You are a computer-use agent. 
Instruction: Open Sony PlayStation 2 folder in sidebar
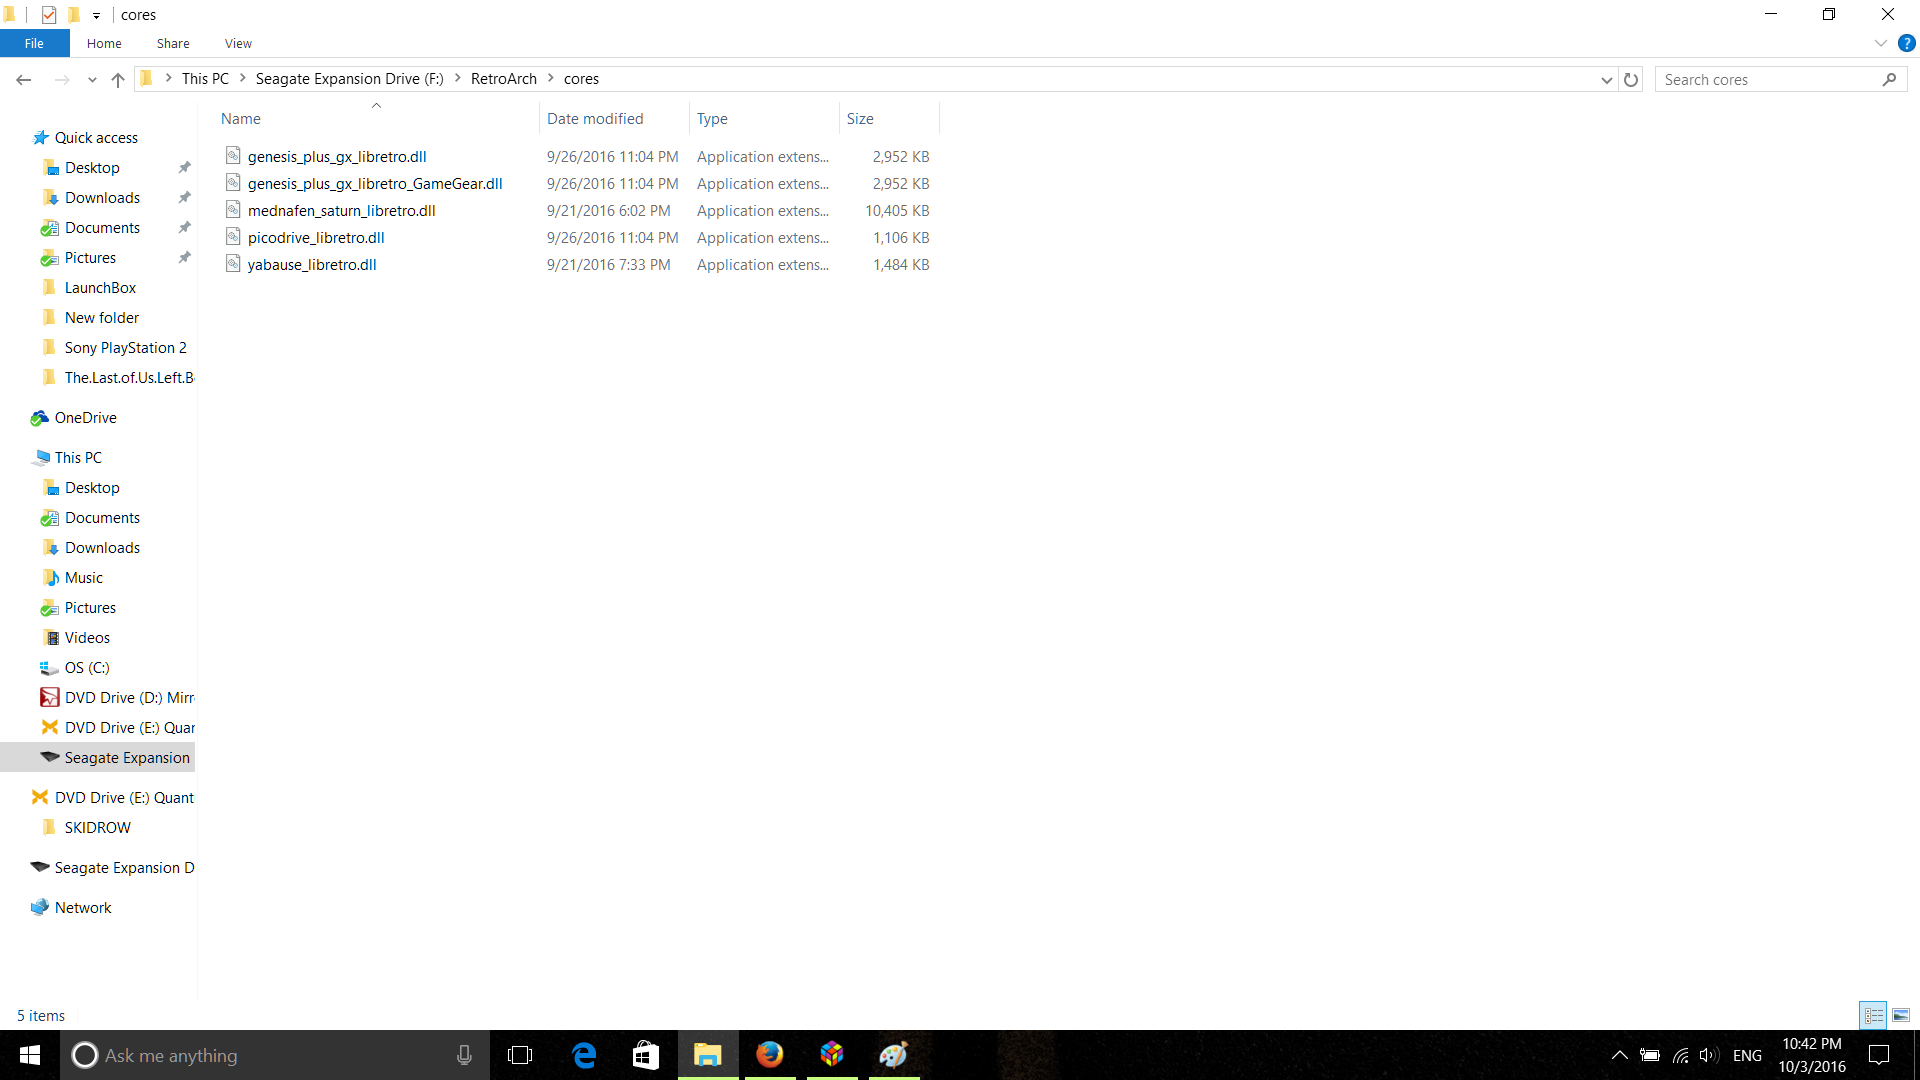(x=125, y=347)
